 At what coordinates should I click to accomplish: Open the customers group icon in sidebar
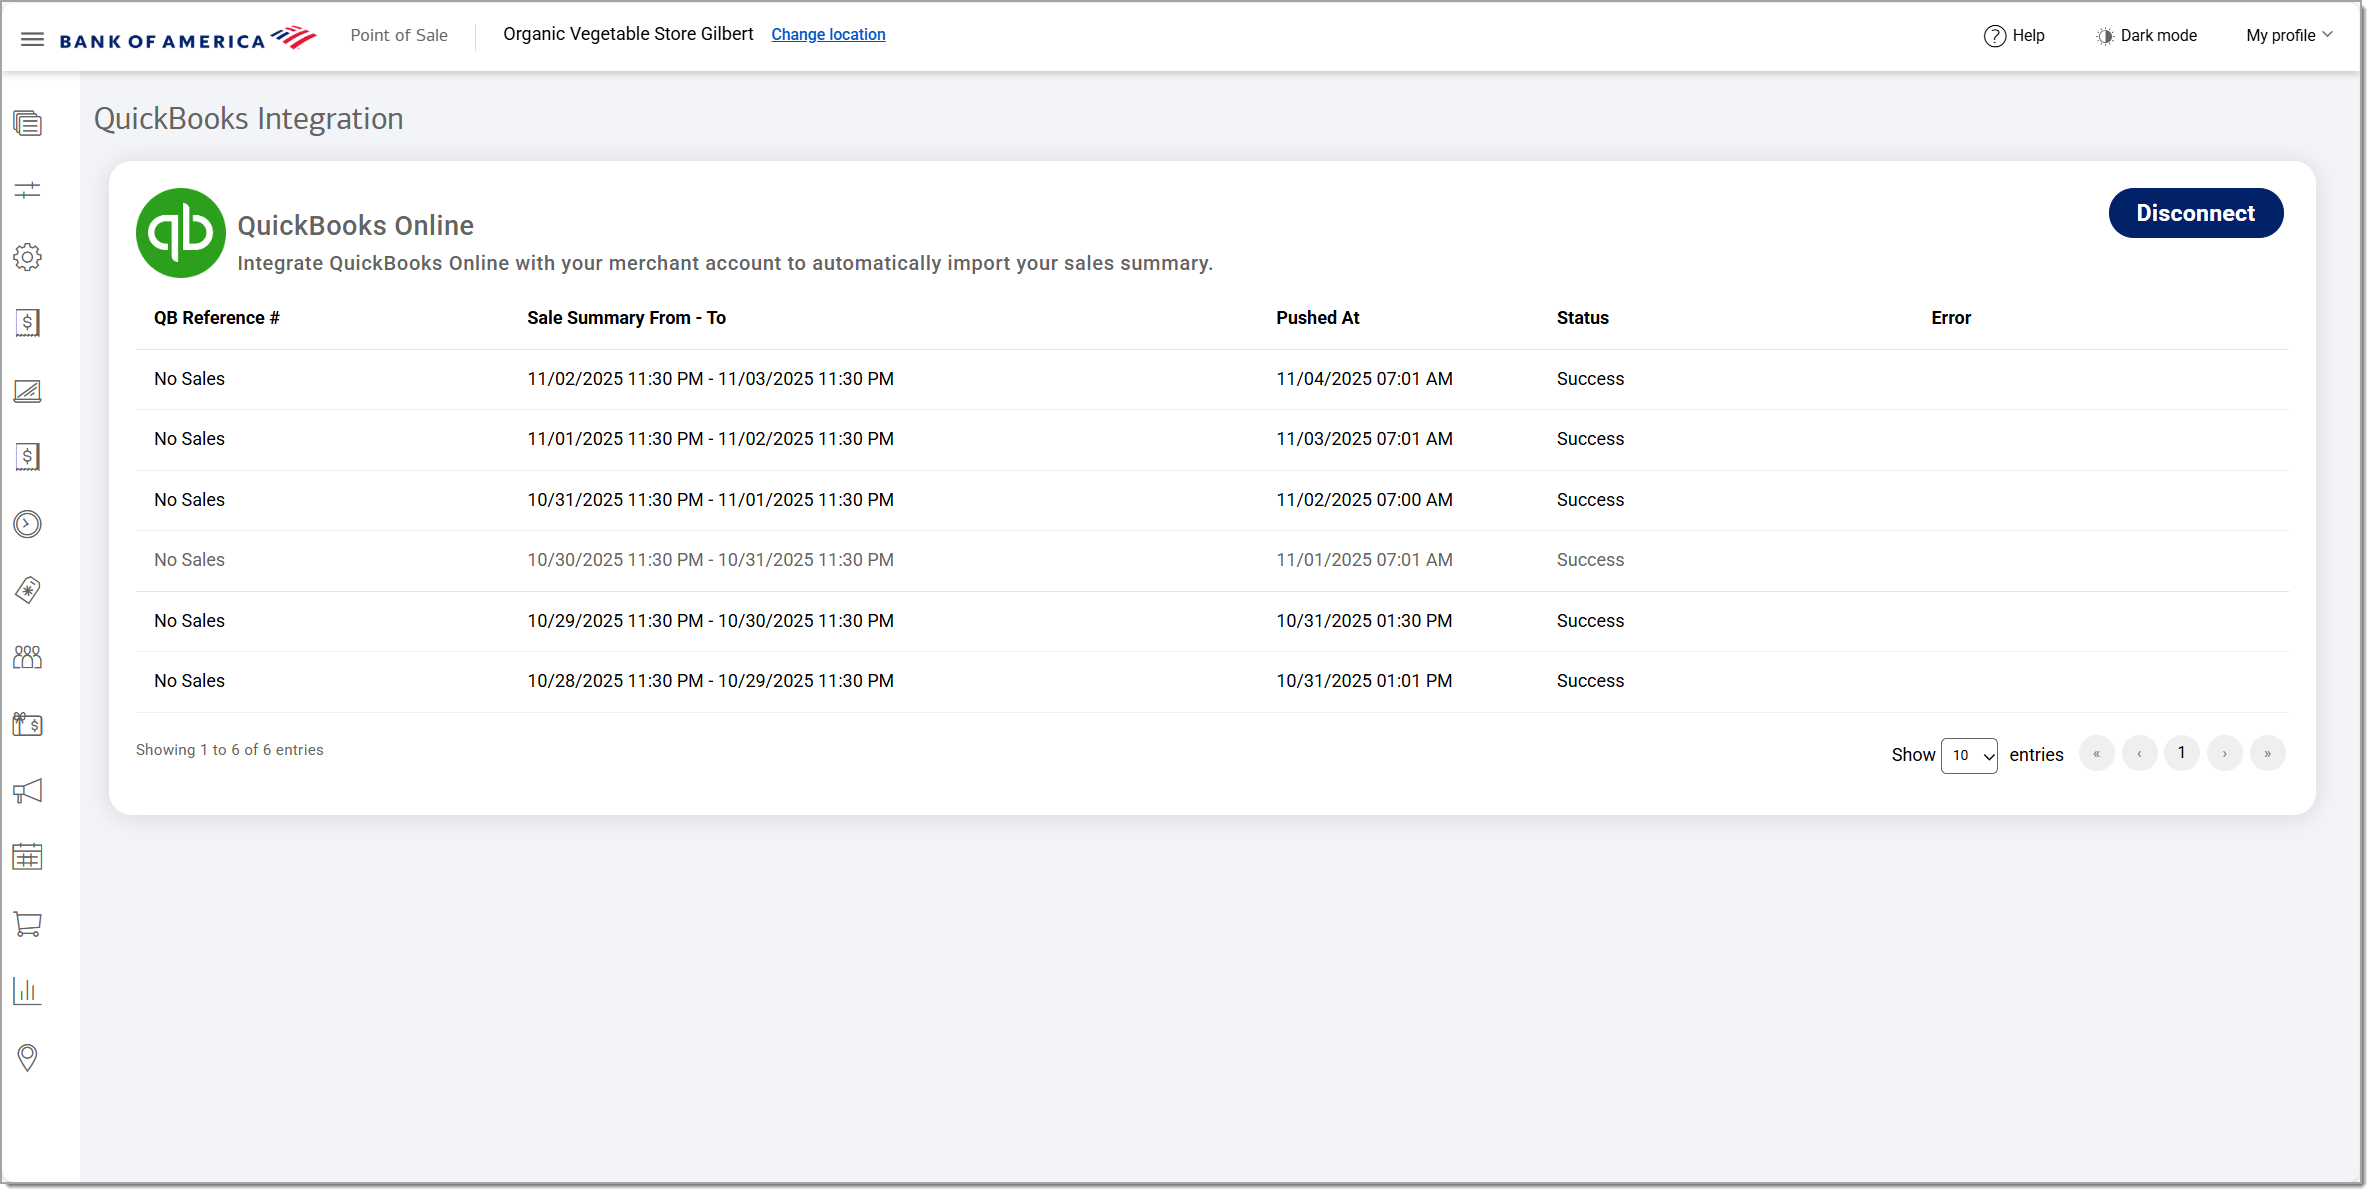28,657
